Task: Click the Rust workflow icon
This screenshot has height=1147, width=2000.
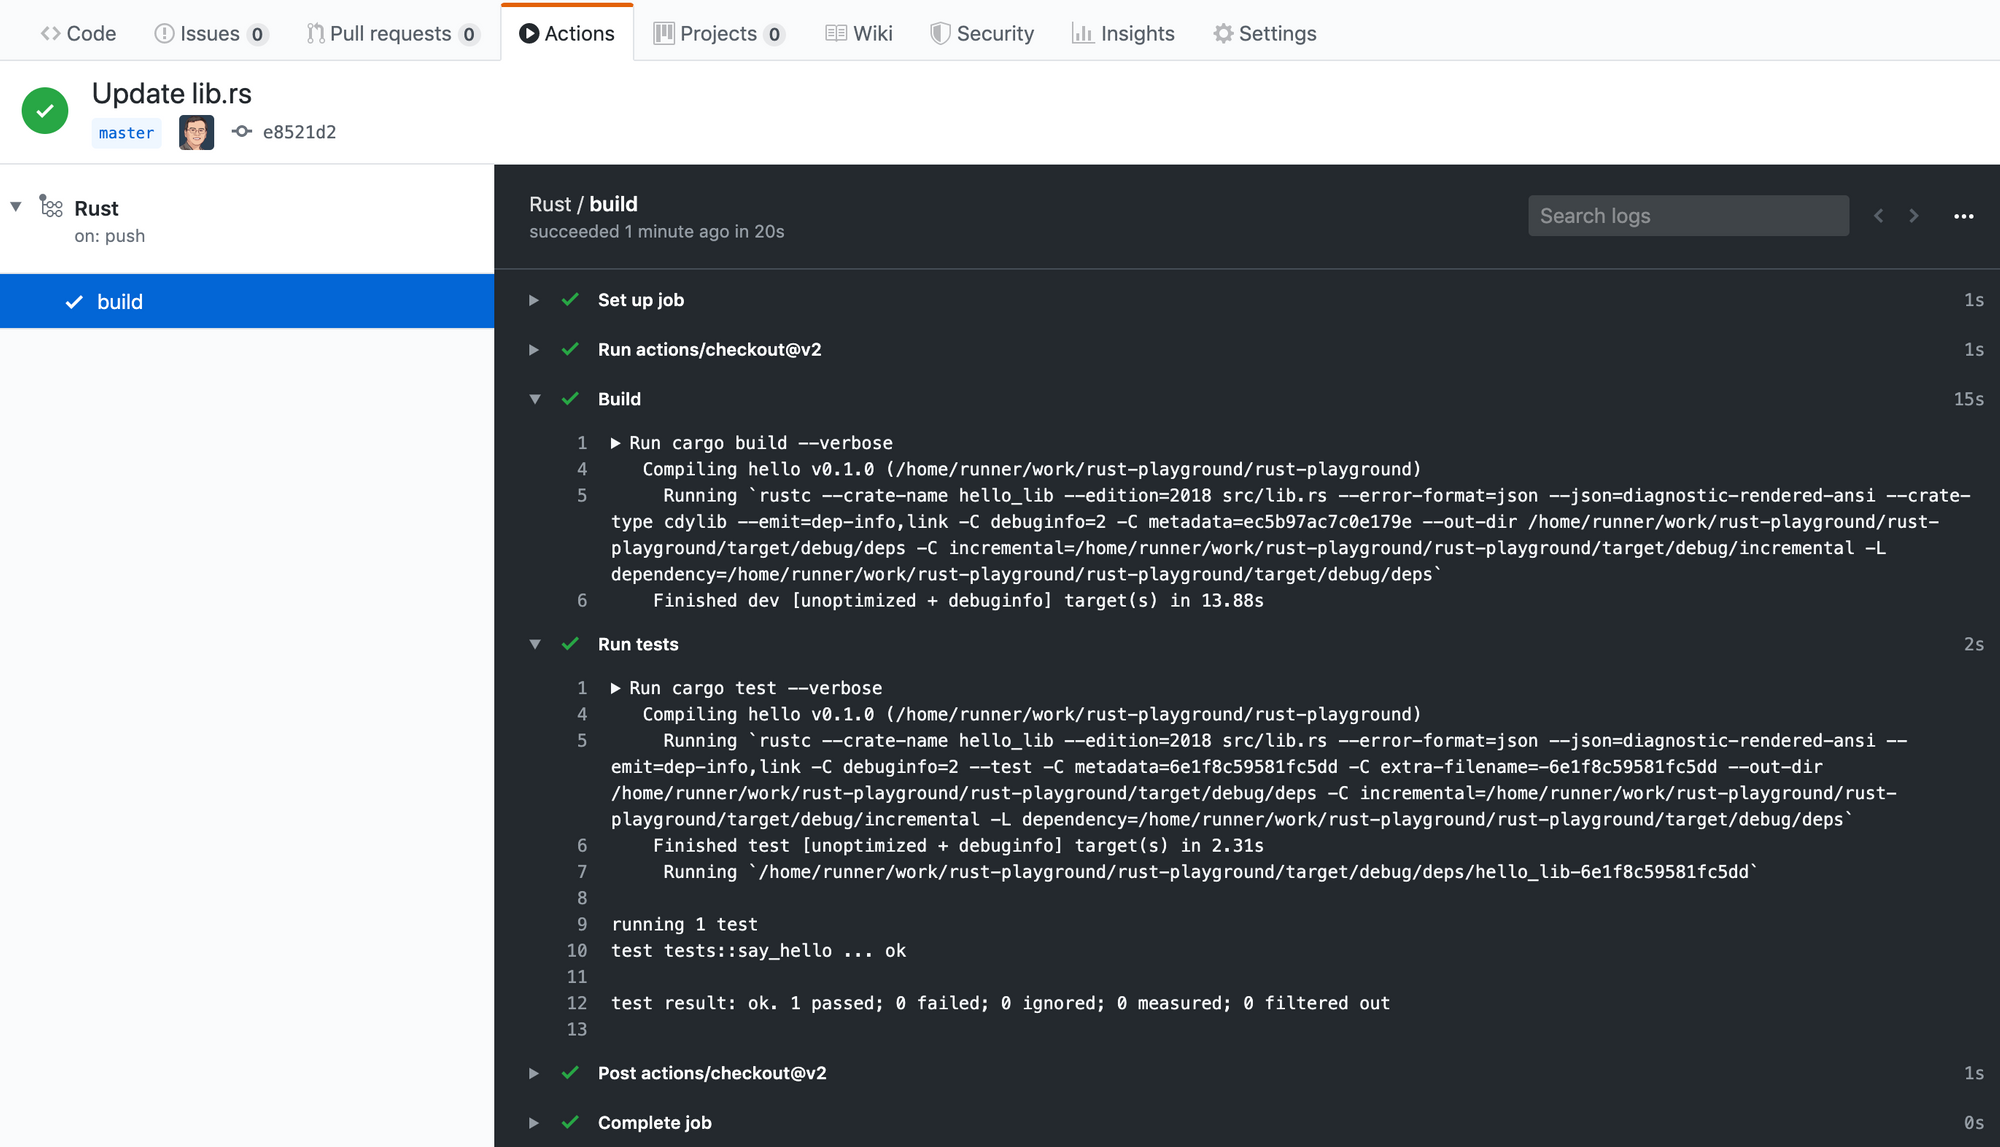Action: point(51,207)
